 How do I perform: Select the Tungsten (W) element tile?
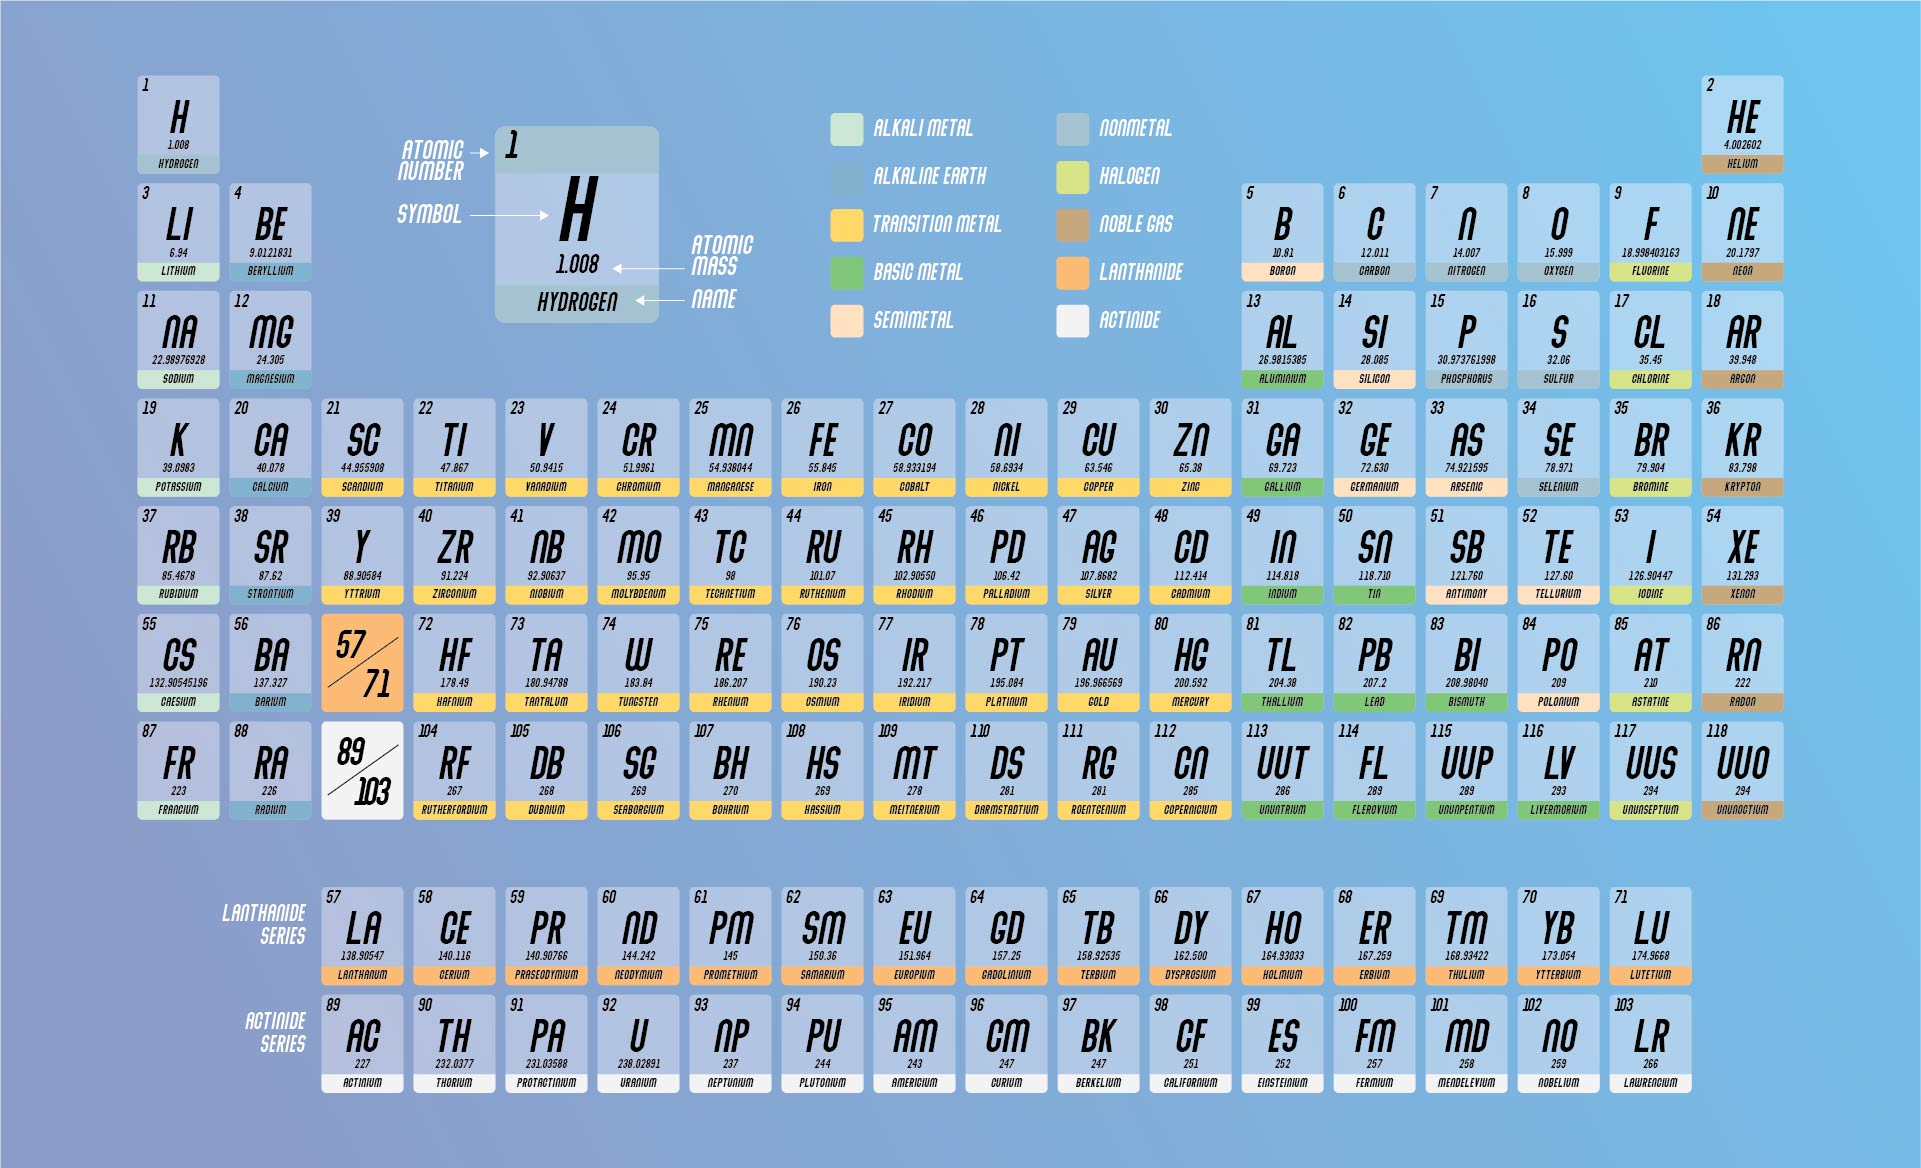[639, 663]
